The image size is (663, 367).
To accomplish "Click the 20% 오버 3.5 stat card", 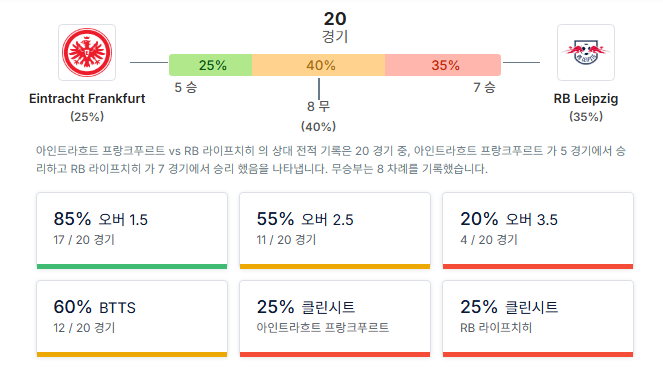I will pos(538,230).
